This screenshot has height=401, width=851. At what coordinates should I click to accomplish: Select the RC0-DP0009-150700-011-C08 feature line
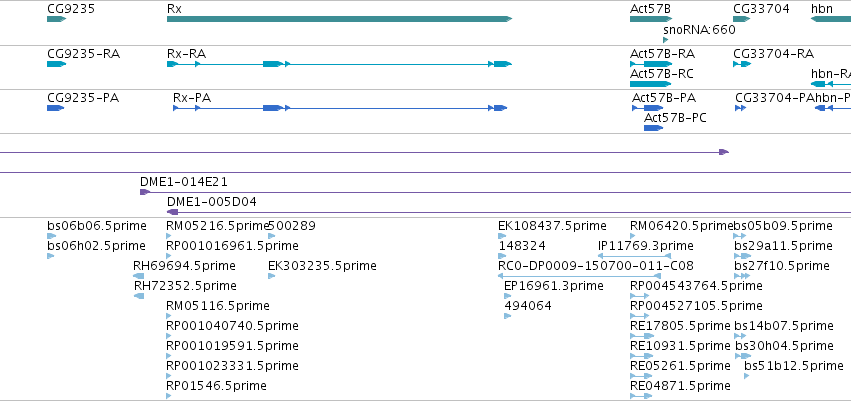tap(585, 276)
